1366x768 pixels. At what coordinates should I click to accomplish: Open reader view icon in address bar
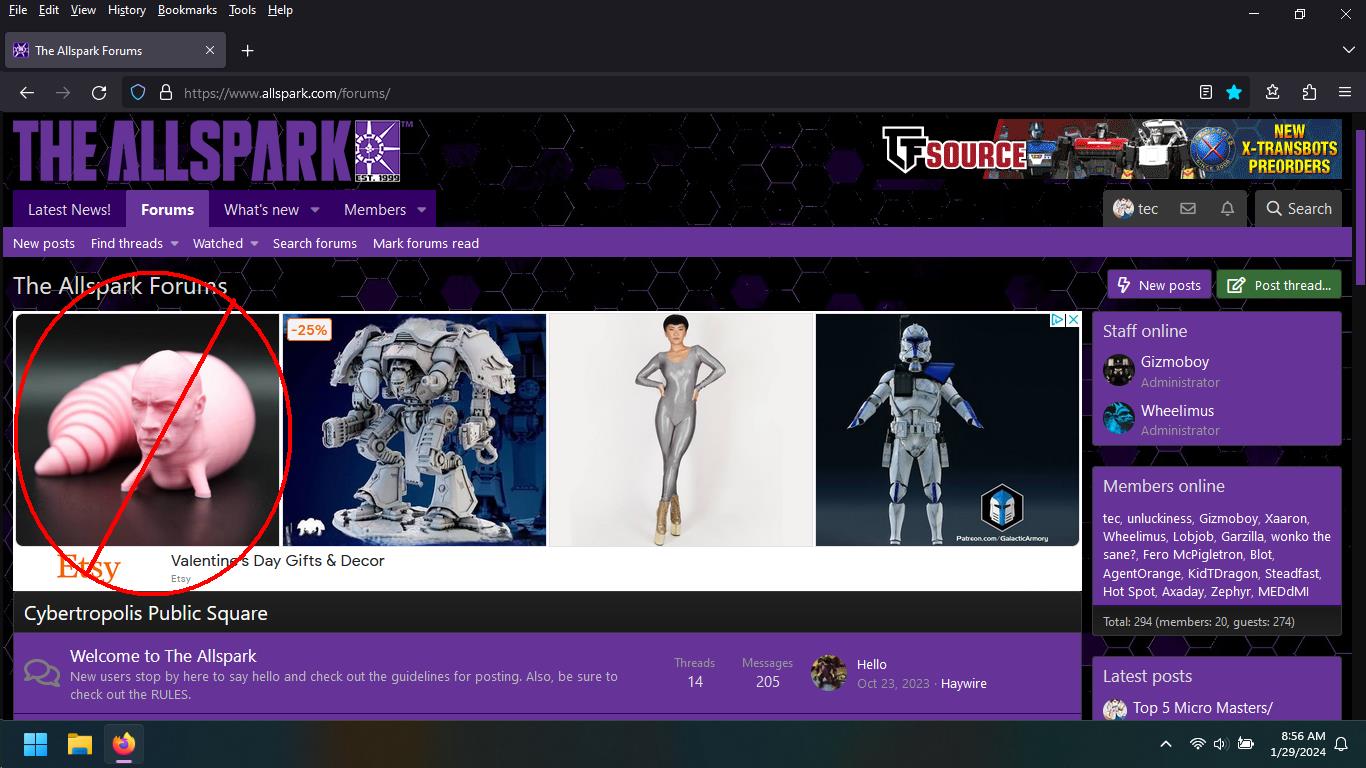[x=1206, y=93]
